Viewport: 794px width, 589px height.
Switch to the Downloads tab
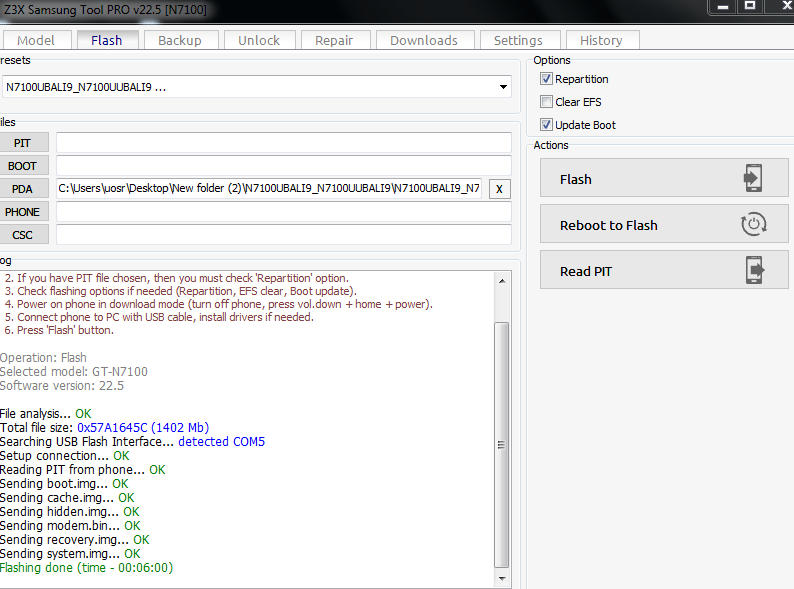[424, 40]
